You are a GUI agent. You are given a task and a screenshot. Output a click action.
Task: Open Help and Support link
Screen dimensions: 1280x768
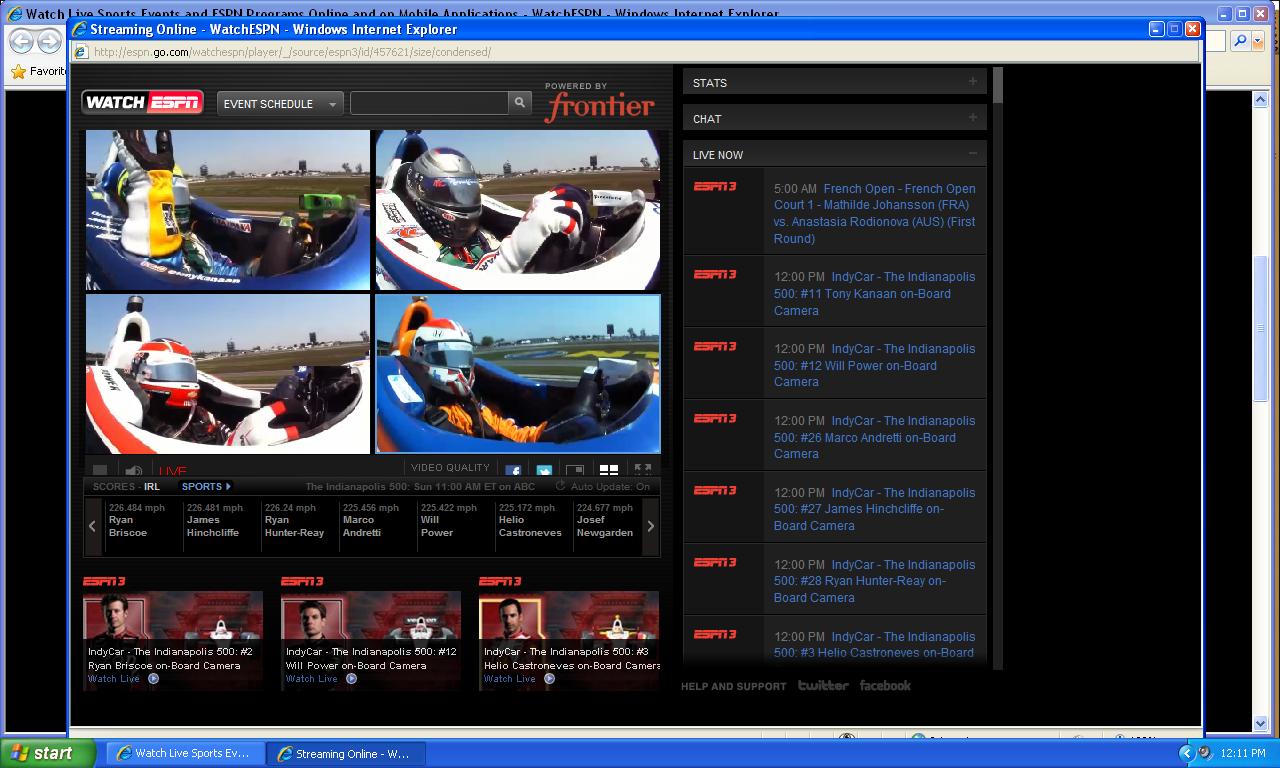click(x=733, y=686)
